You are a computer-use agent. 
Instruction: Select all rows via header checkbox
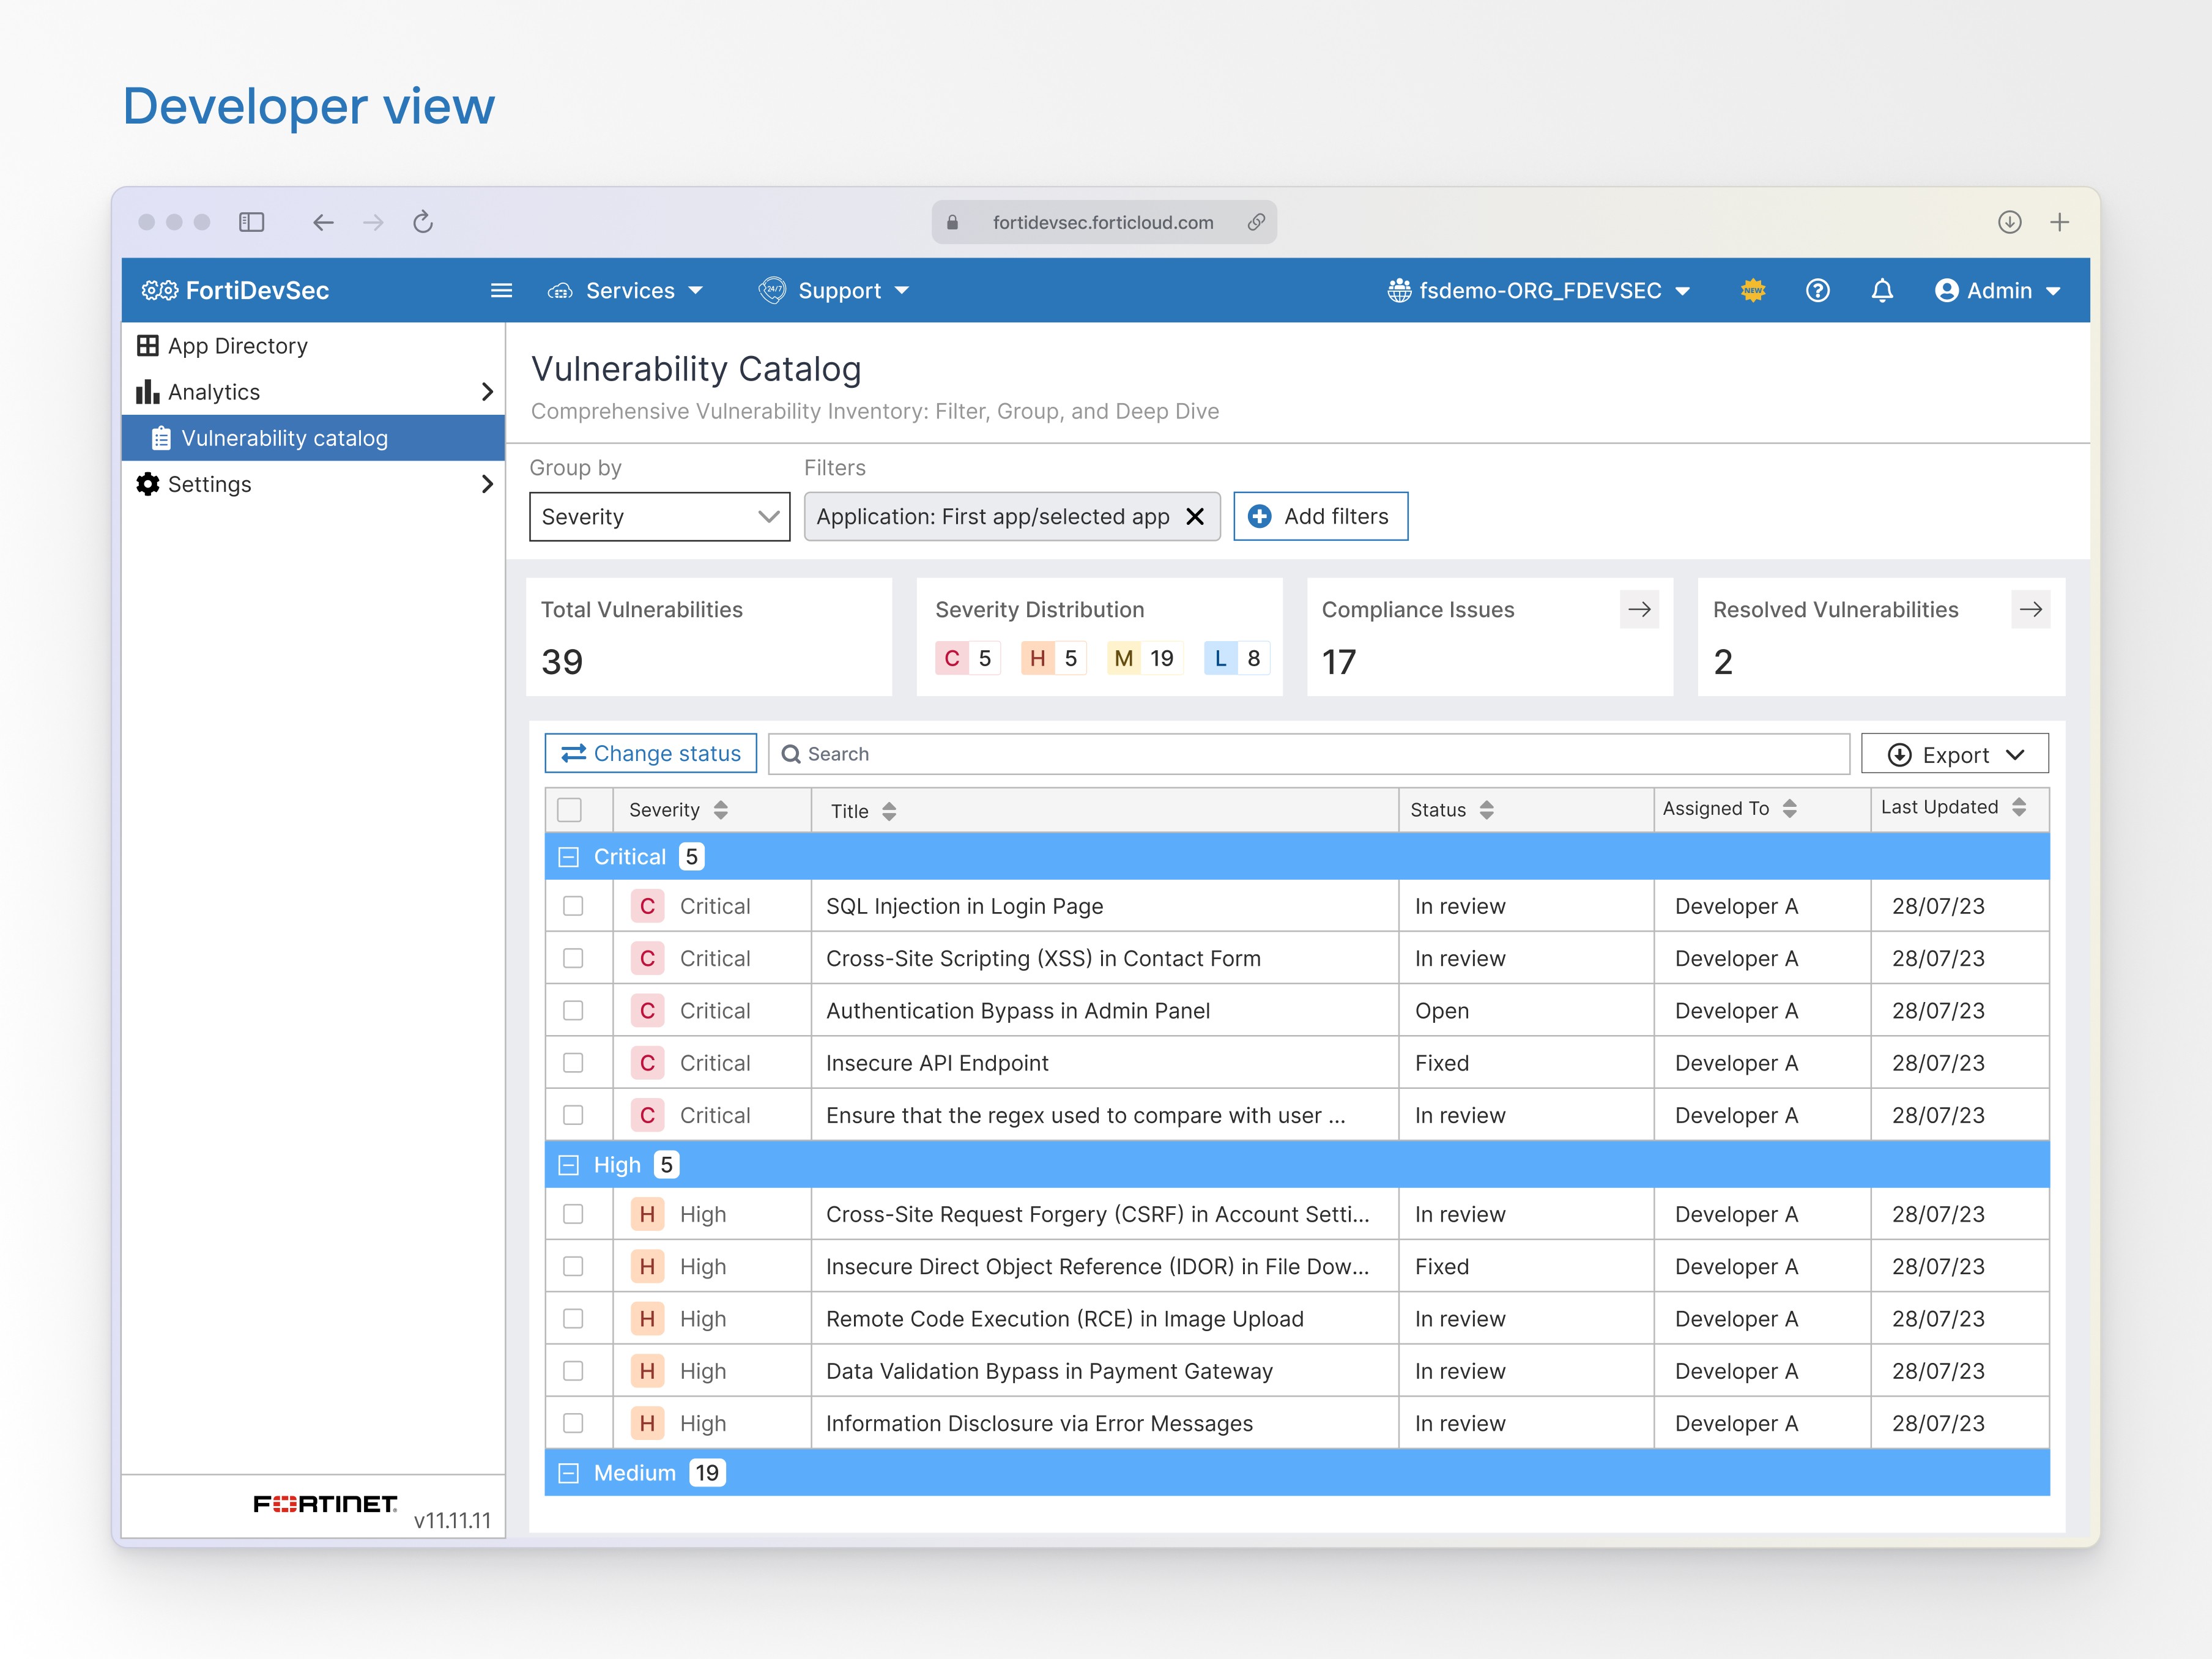click(569, 810)
